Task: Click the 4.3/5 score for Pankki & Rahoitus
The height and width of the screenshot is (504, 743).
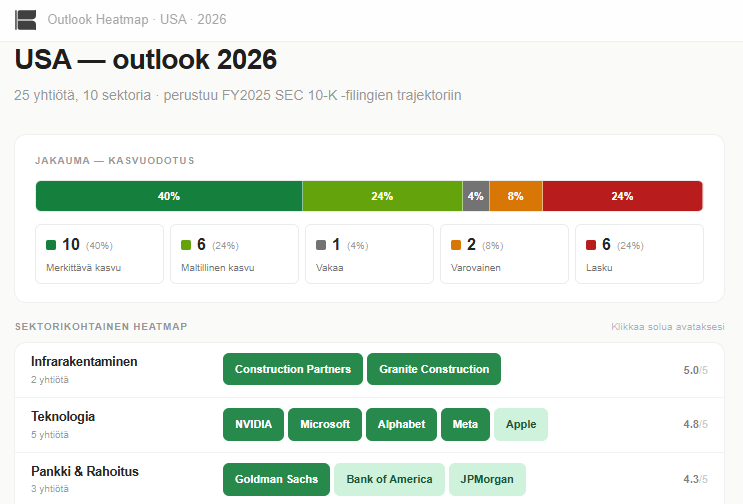Action: [695, 479]
